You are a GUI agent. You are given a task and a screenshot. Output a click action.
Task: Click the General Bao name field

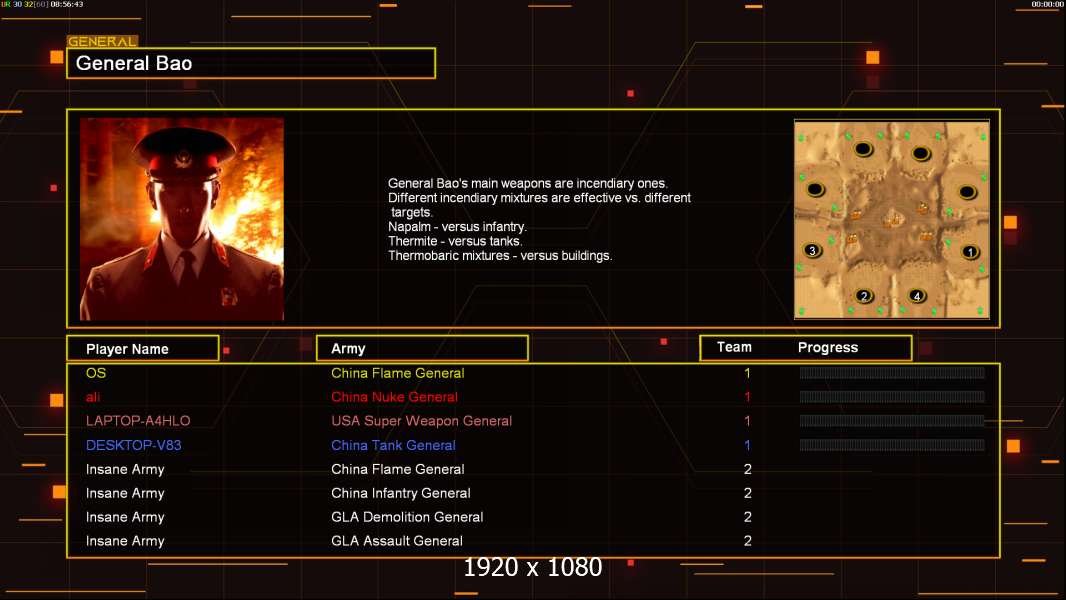pyautogui.click(x=251, y=63)
